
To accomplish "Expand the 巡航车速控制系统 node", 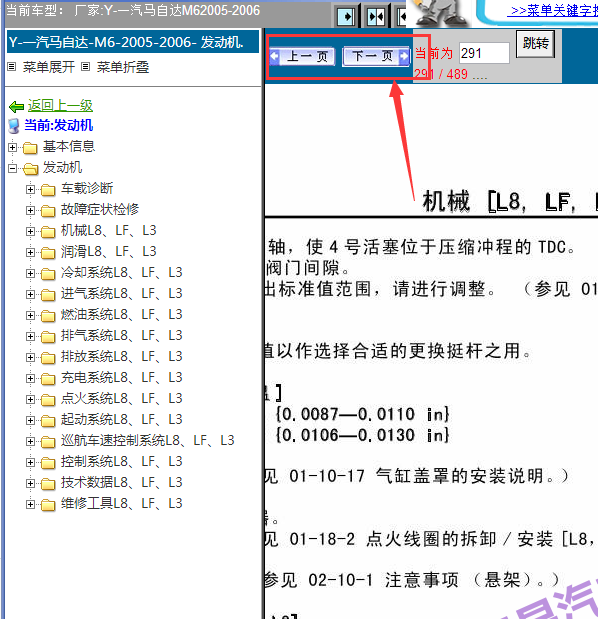I will pyautogui.click(x=30, y=441).
